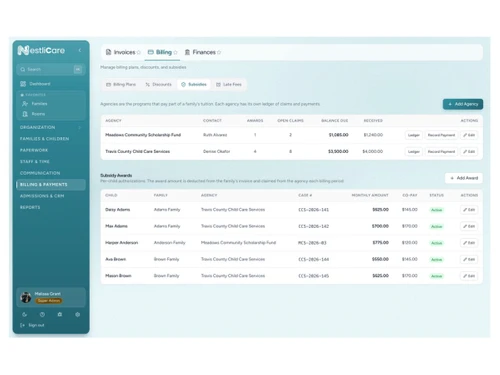Collapse the sidebar with the chevron arrow
The image size is (500, 375).
point(80,50)
